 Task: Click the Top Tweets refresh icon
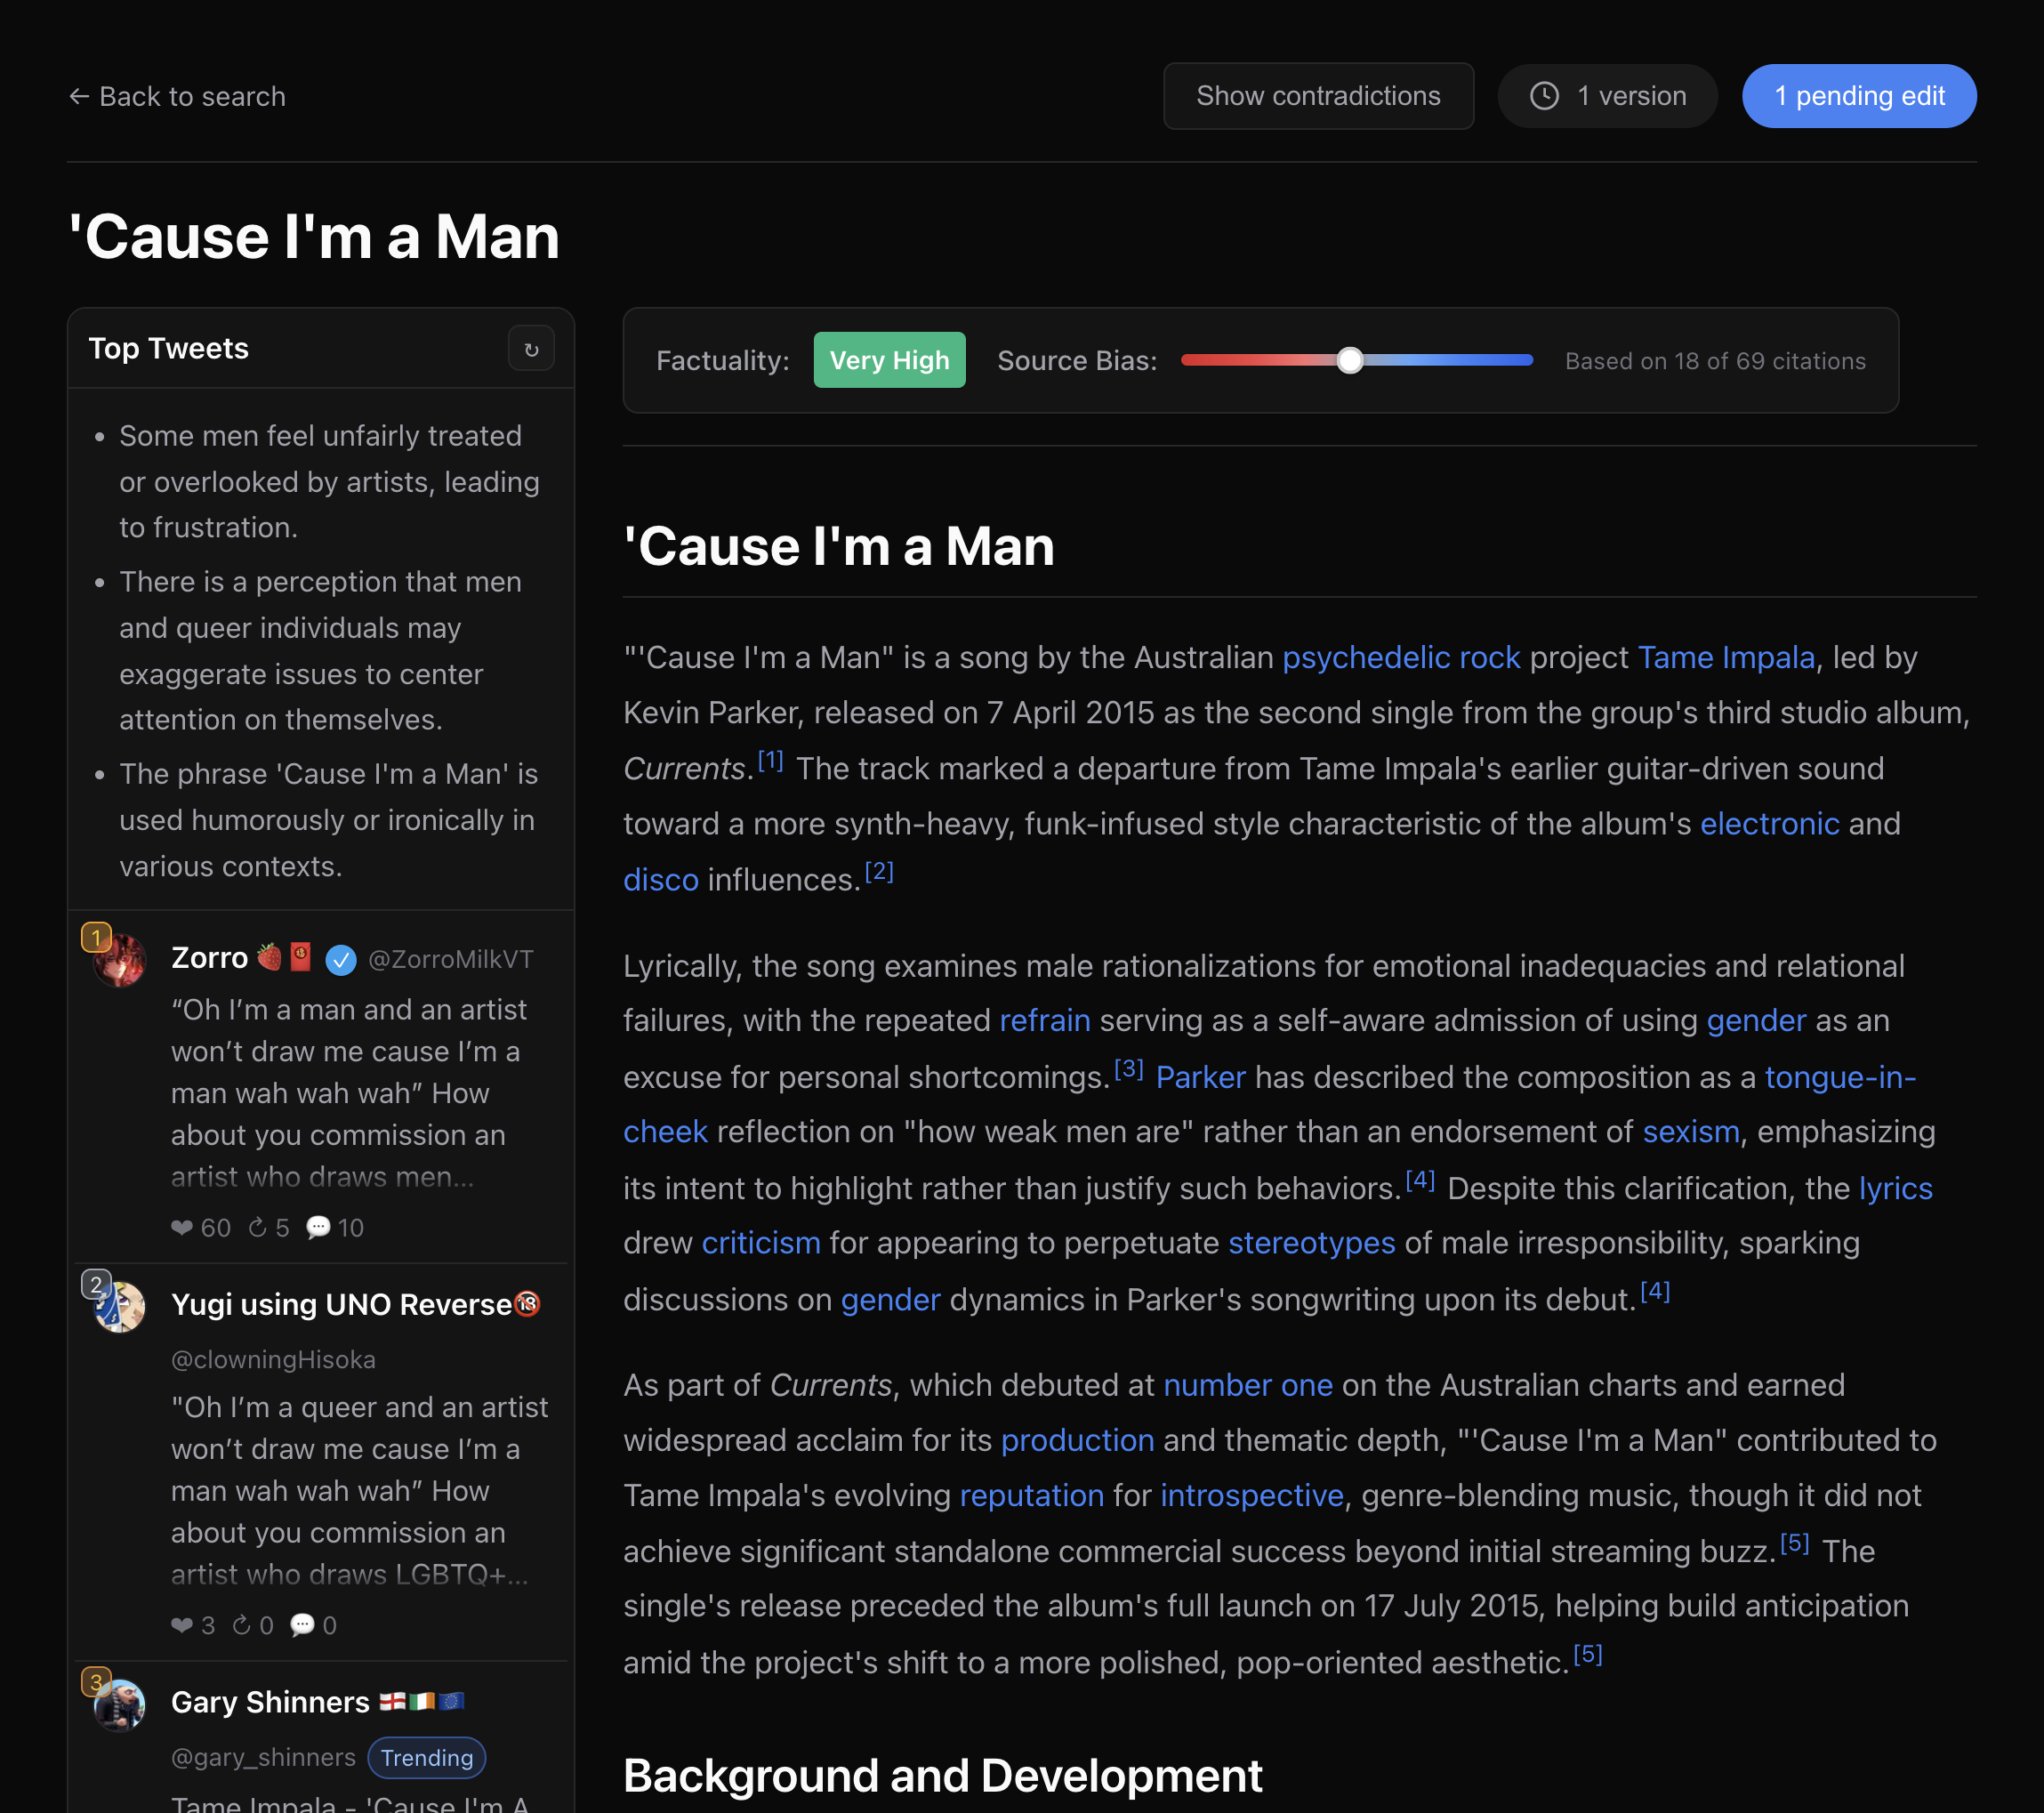pyautogui.click(x=531, y=349)
